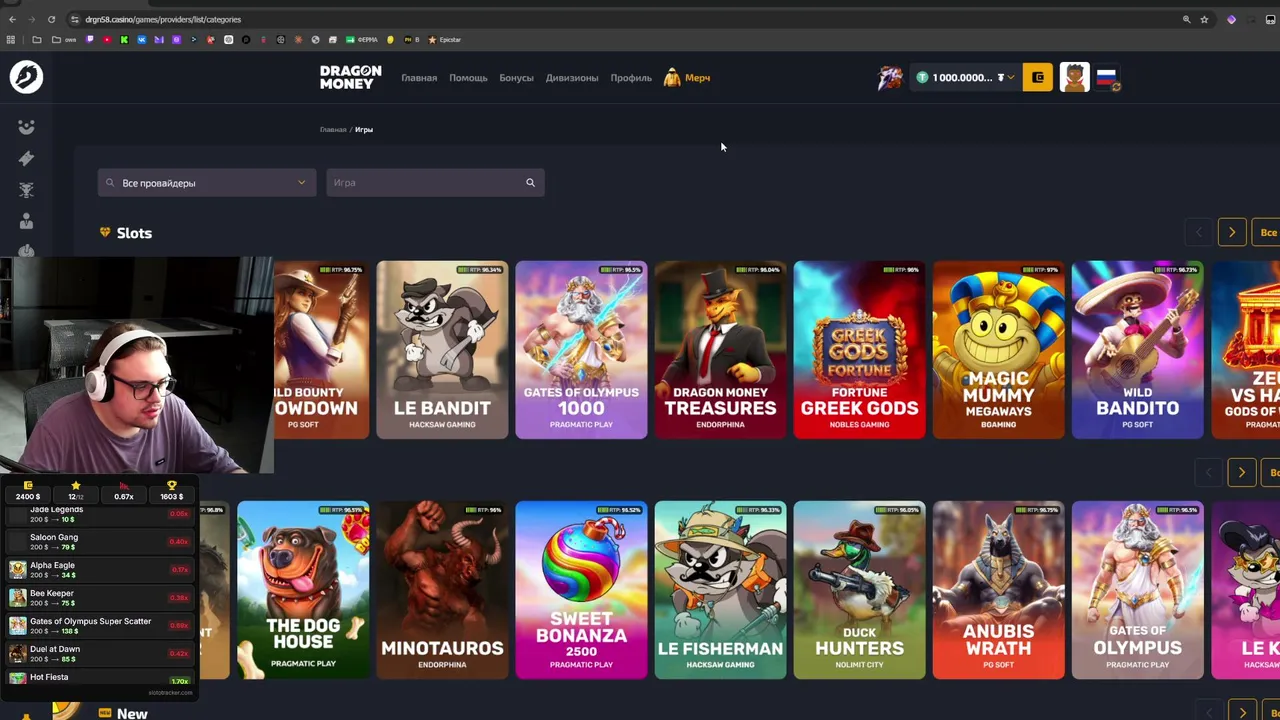
Task: Open the Le Fisherman game card
Action: (x=720, y=590)
